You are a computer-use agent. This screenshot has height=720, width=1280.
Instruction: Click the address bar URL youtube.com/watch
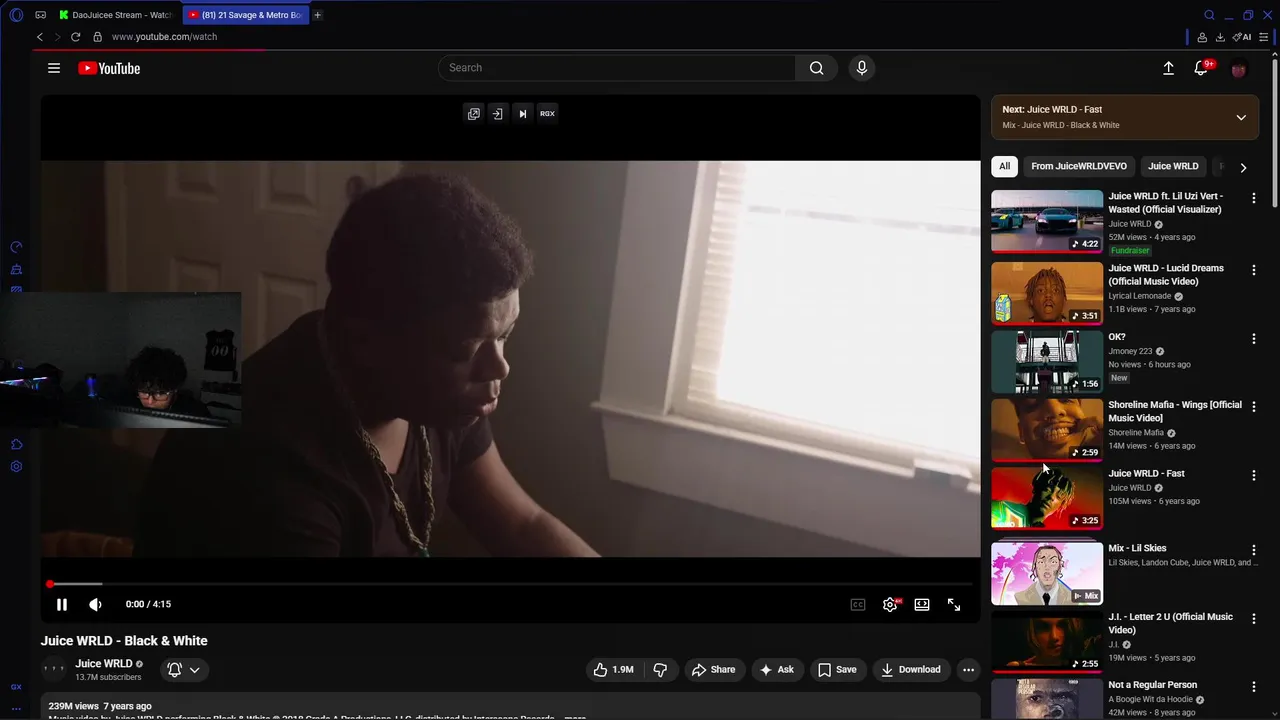[164, 37]
